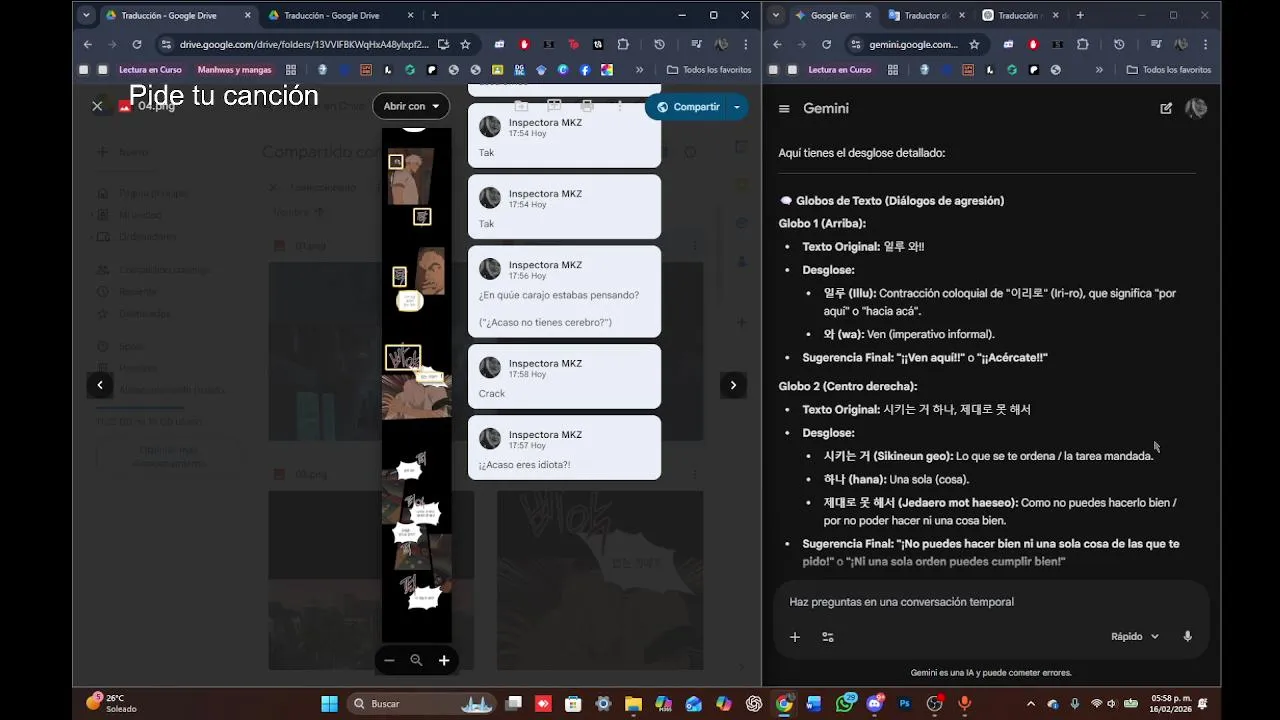Expand hidden bookmarks chevron in Gemini window
The height and width of the screenshot is (720, 1280).
click(x=1099, y=70)
